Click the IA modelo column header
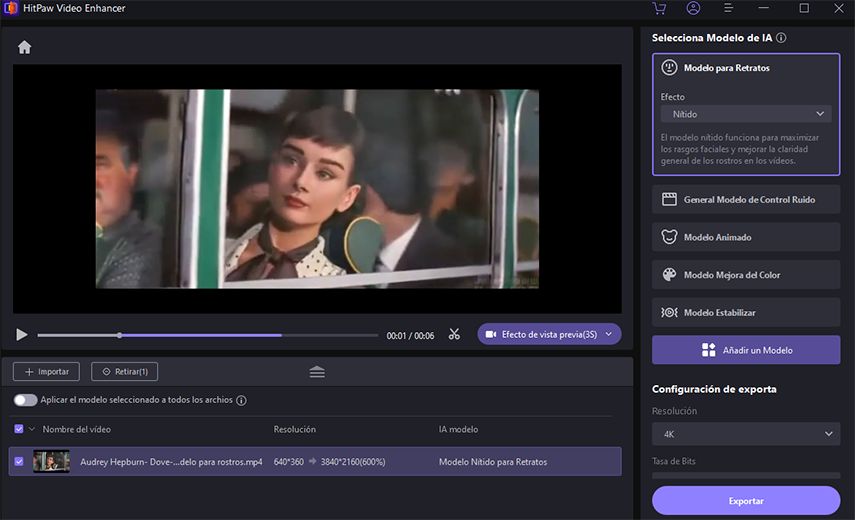This screenshot has height=520, width=855. (x=459, y=430)
